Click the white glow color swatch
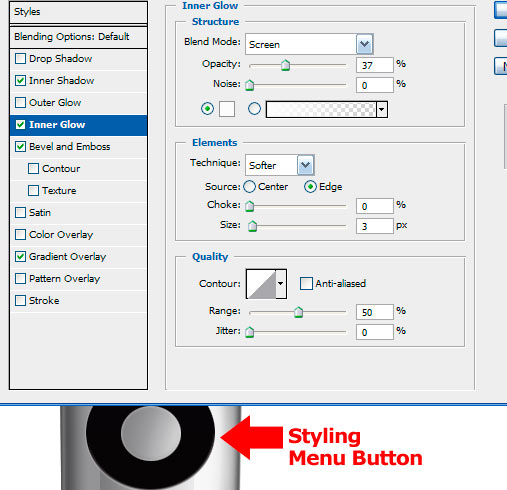 coord(227,109)
